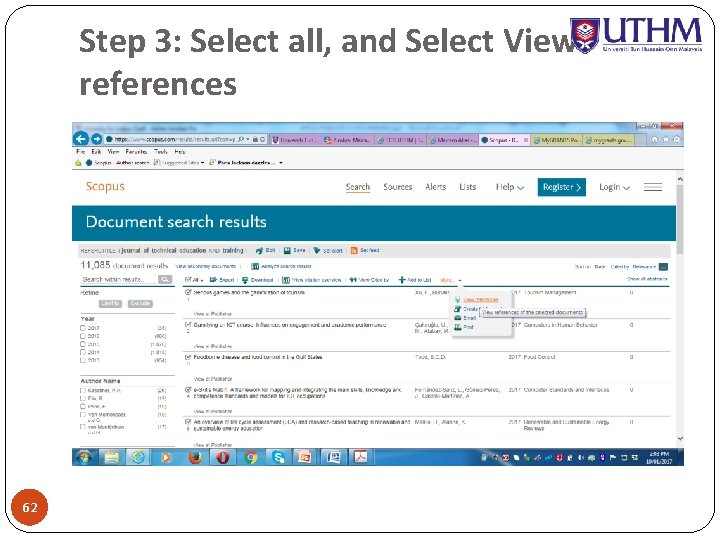
Task: Open the All selection dropdown arrow
Action: coord(202,280)
